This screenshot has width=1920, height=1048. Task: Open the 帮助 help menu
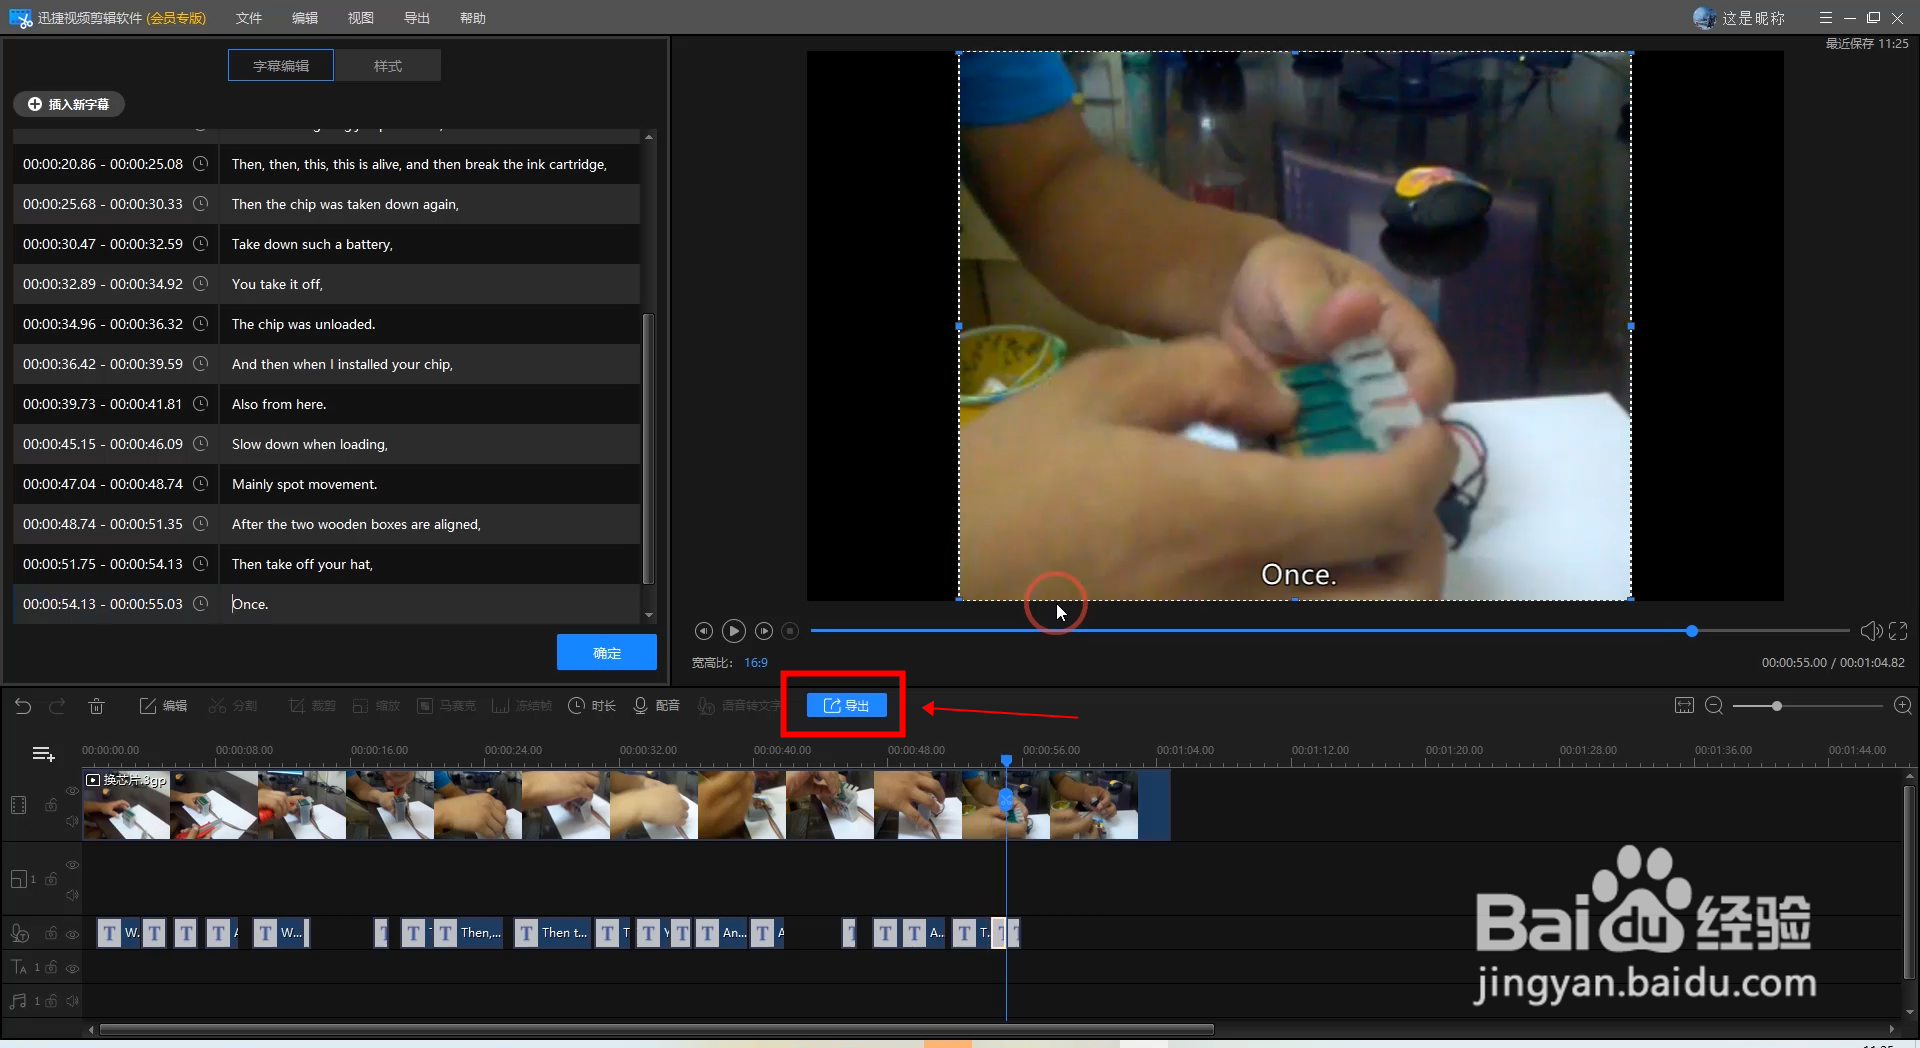click(x=473, y=18)
